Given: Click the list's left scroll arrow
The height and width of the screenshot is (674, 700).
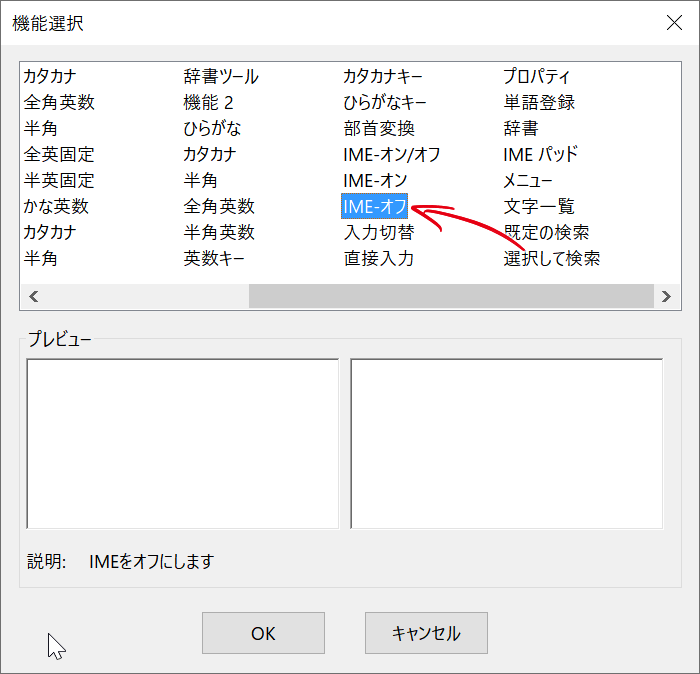Looking at the screenshot, I should coord(33,296).
